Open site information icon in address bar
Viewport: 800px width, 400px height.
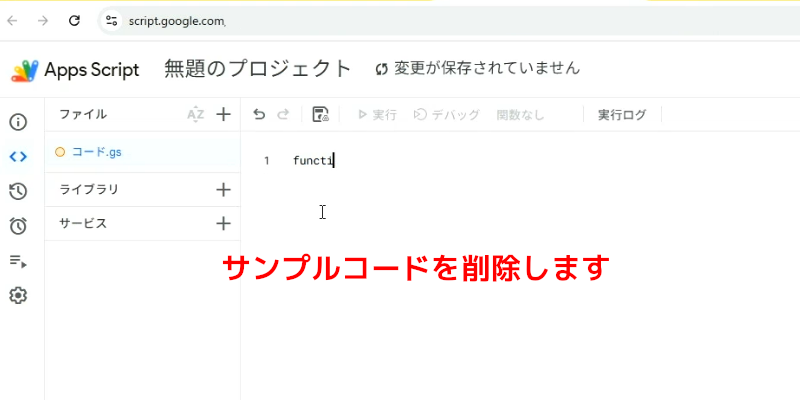coord(111,21)
